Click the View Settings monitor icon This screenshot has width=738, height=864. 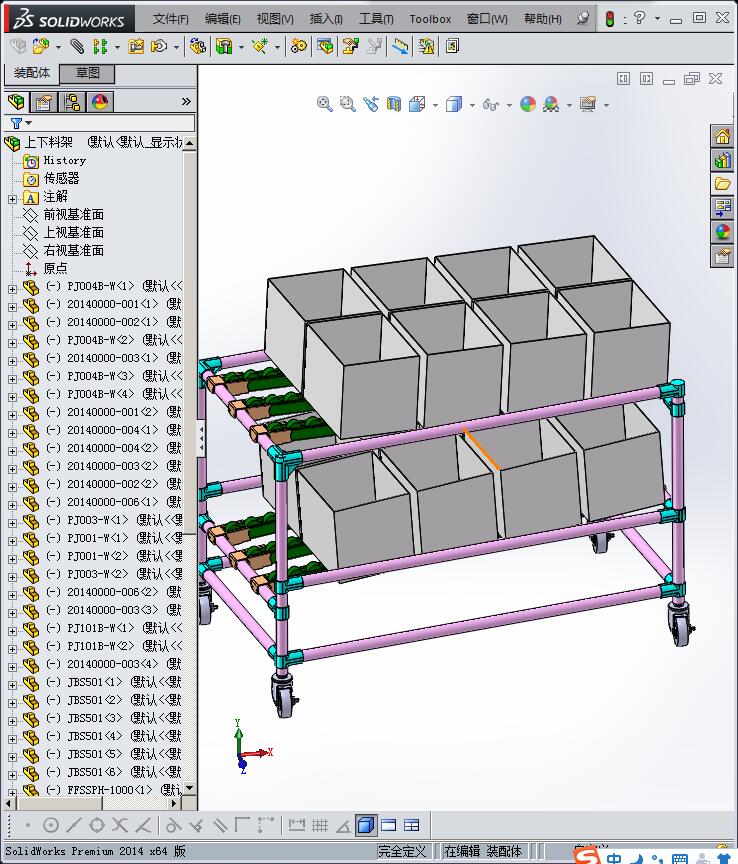588,104
